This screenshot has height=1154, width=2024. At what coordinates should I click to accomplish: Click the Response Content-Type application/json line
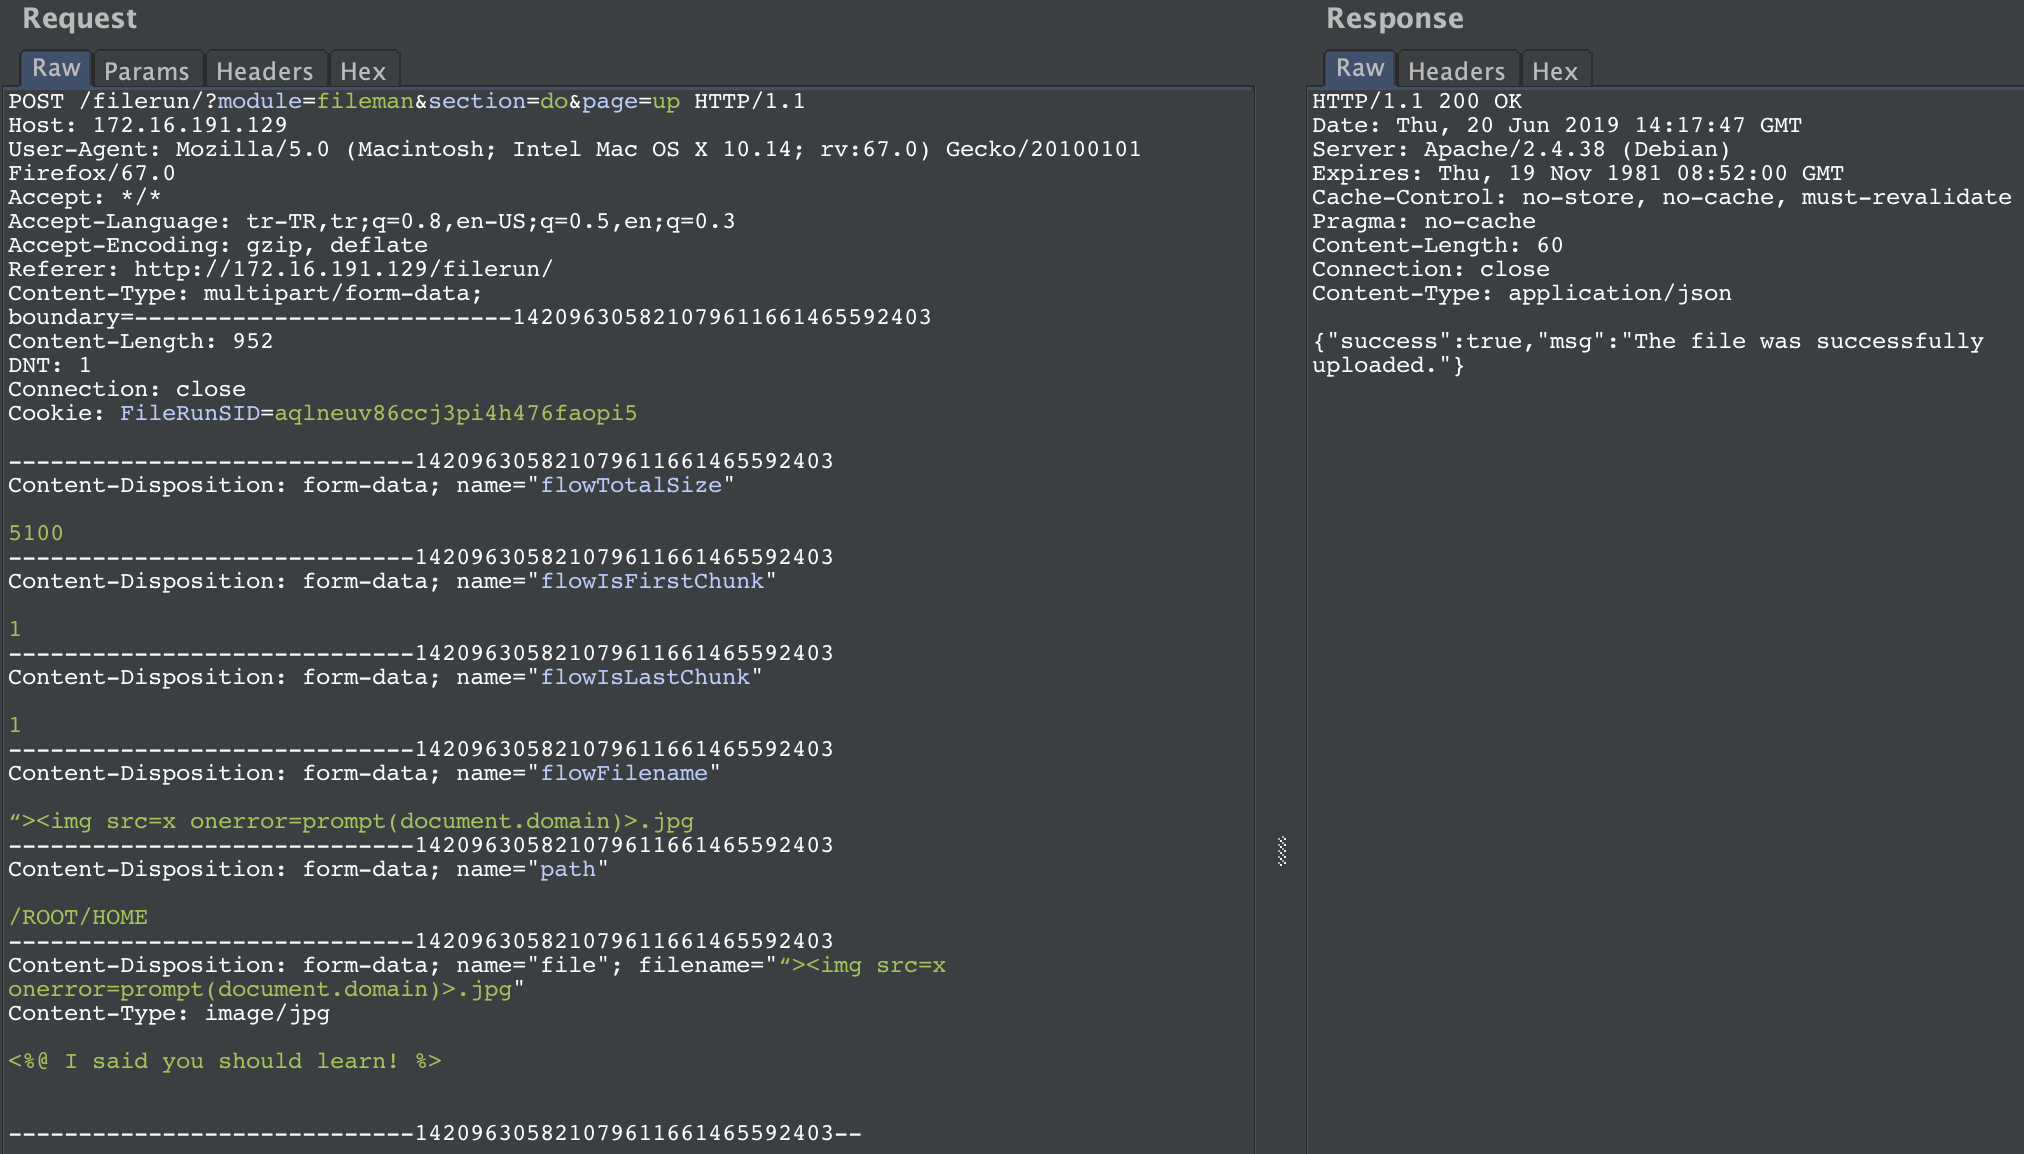[1521, 293]
